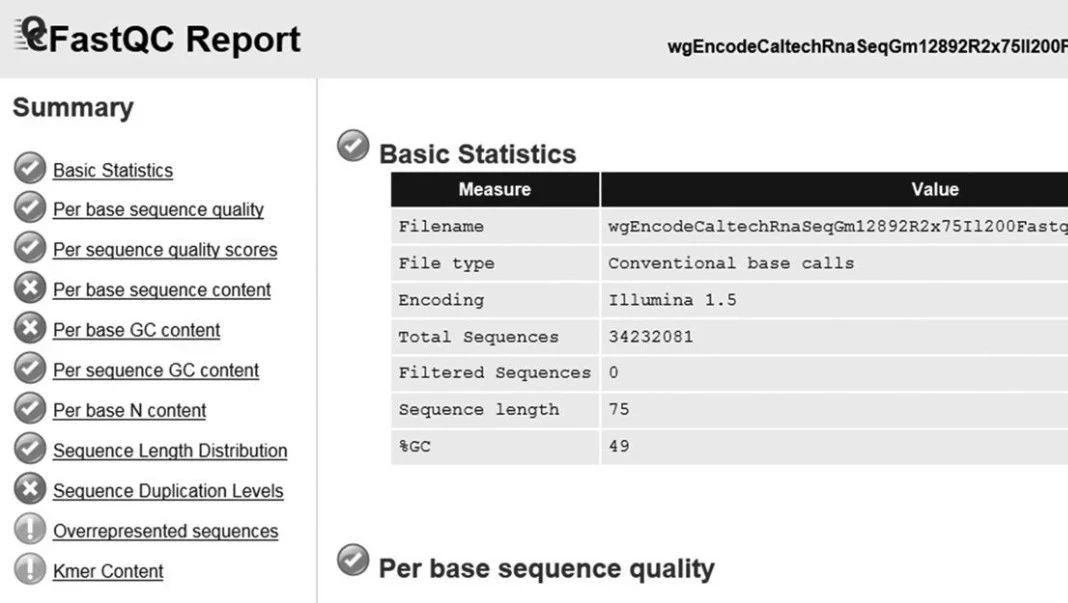Open the Basic Statistics summary link
Screen dimensions: 1068x603
[x=113, y=170]
